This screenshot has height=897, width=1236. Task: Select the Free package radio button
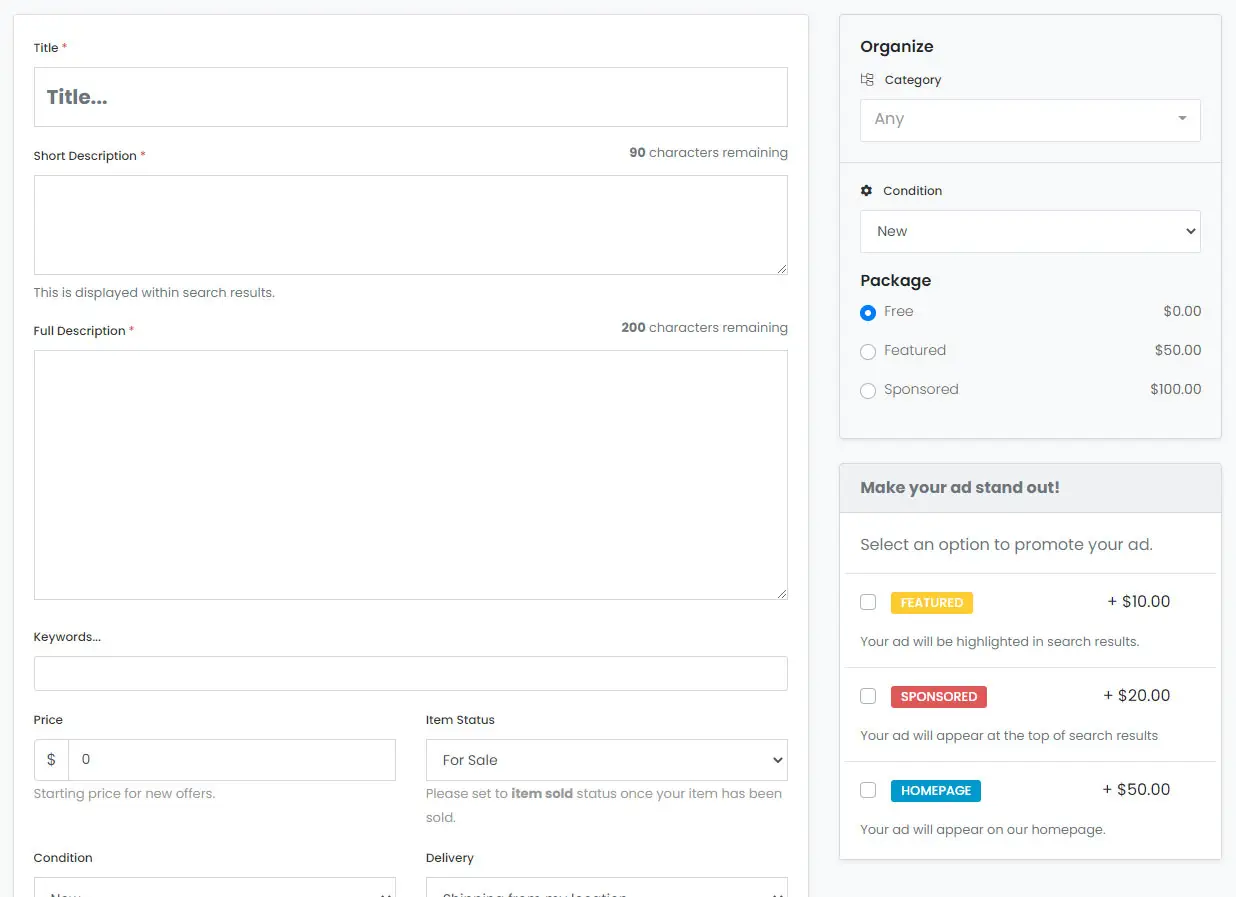pos(868,313)
